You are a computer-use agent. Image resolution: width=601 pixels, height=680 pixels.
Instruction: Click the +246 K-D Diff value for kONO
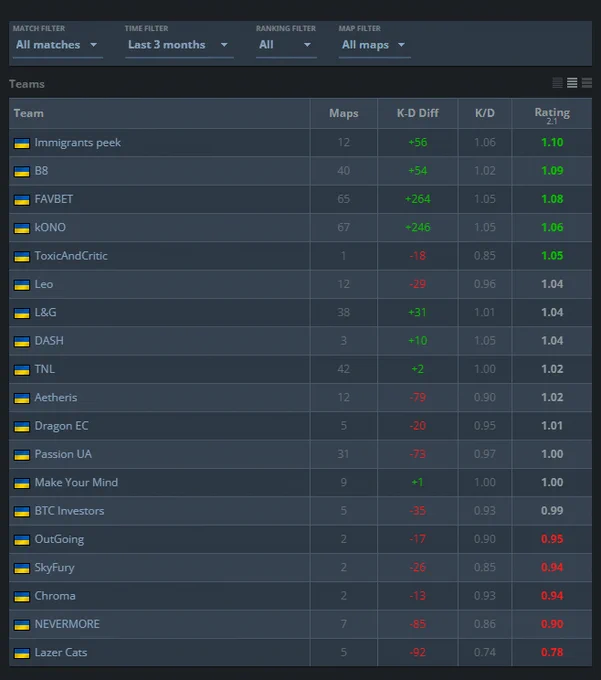click(x=418, y=227)
